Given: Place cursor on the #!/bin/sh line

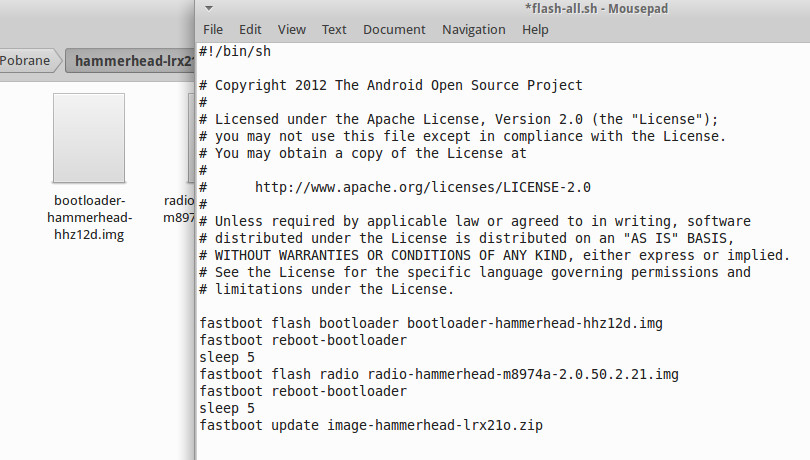Looking at the screenshot, I should point(235,51).
